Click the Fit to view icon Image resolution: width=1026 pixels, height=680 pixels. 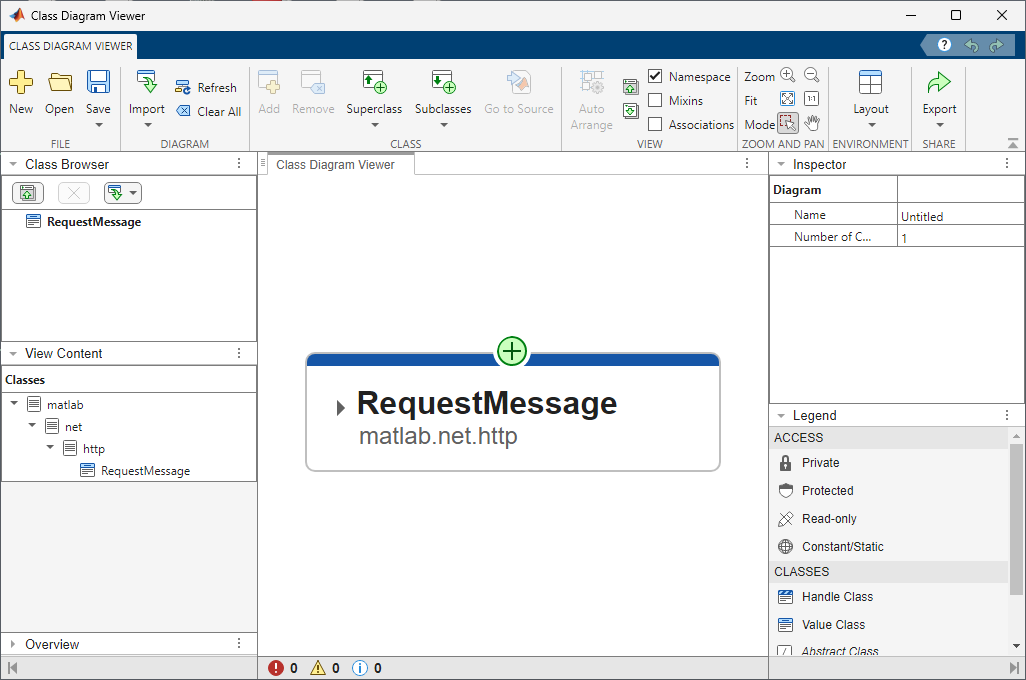point(788,99)
